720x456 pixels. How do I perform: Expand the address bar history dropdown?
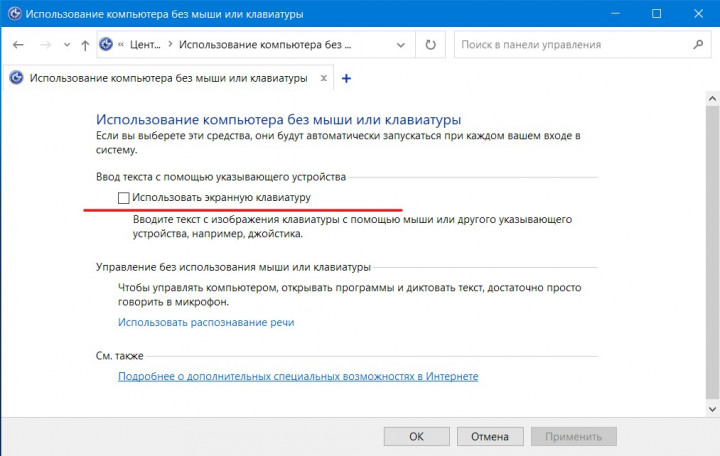click(x=405, y=45)
